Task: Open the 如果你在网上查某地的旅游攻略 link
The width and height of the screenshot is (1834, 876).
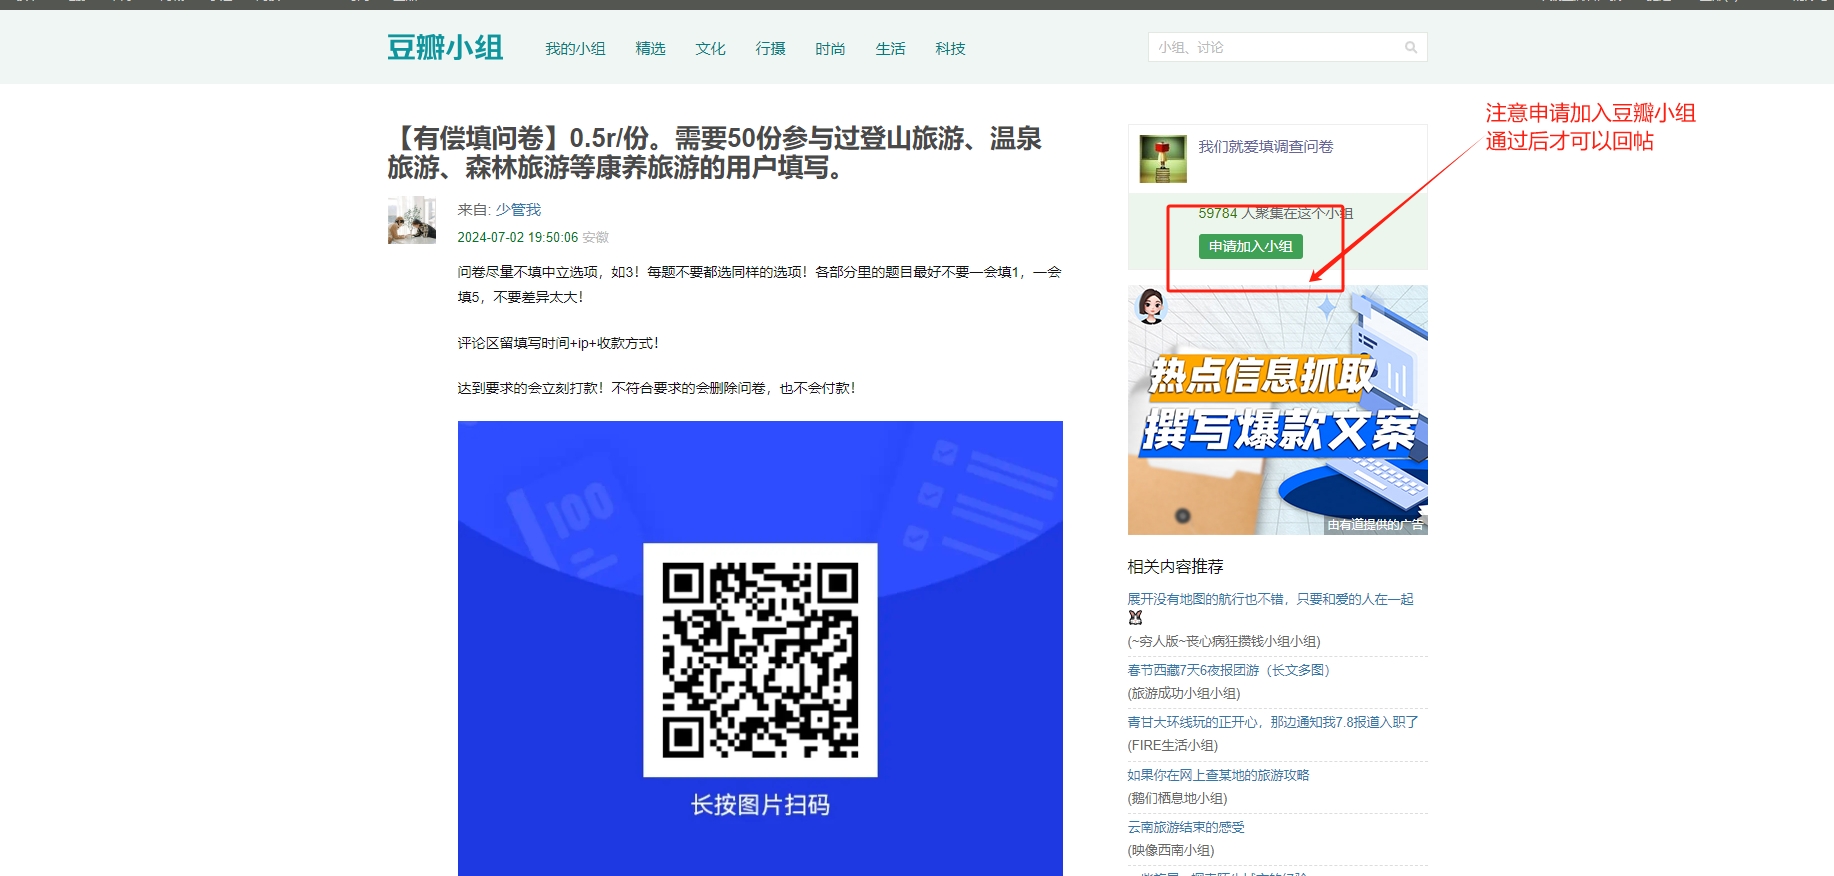Action: [x=1218, y=775]
